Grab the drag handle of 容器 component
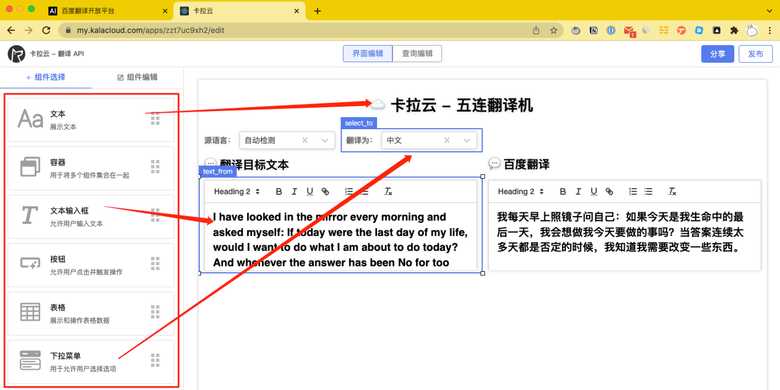The image size is (780, 390). point(155,167)
